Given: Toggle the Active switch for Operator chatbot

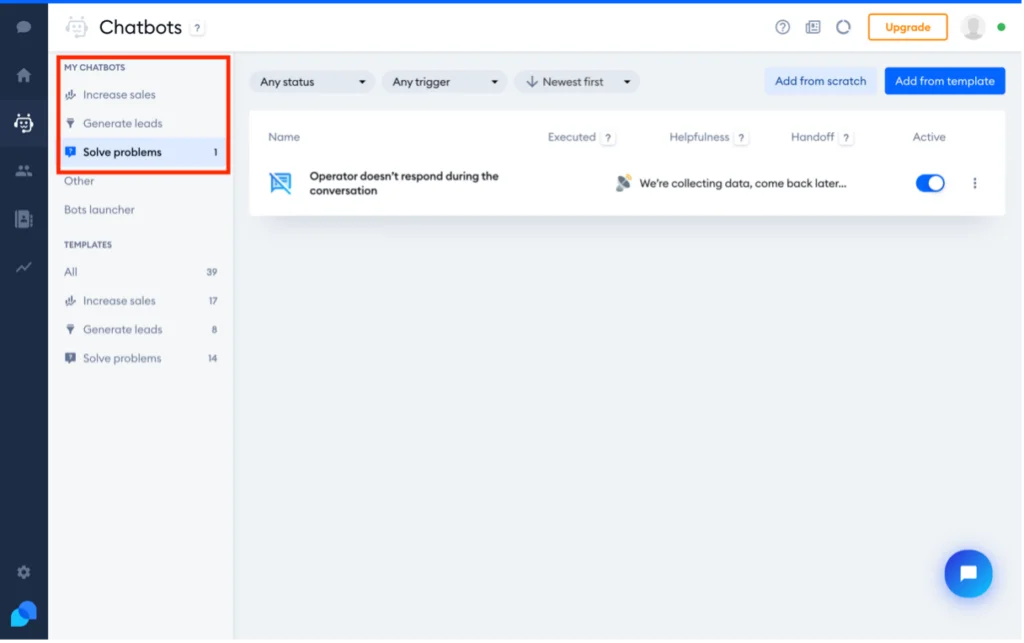Looking at the screenshot, I should point(930,183).
